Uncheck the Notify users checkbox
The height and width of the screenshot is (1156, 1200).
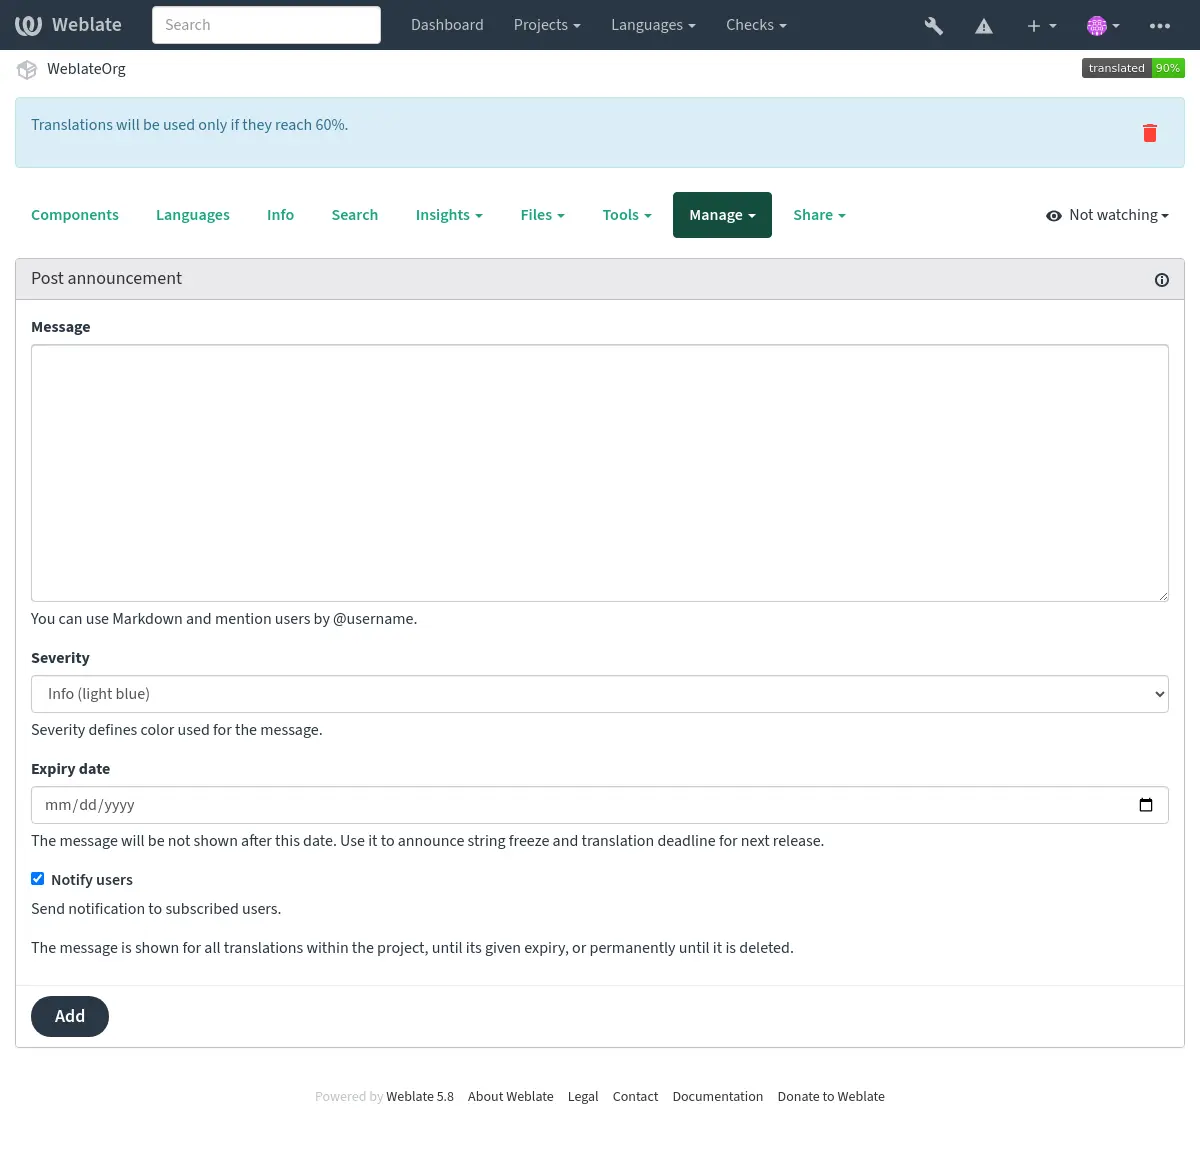point(38,879)
